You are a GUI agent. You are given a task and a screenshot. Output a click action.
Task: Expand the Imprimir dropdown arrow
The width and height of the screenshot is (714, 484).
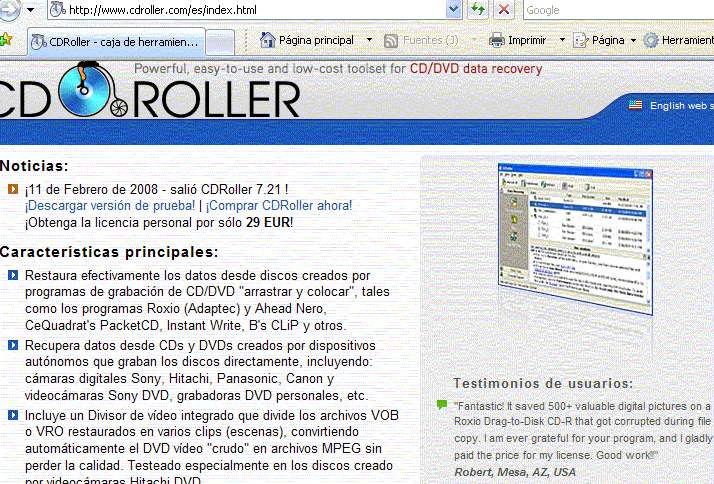pyautogui.click(x=562, y=40)
